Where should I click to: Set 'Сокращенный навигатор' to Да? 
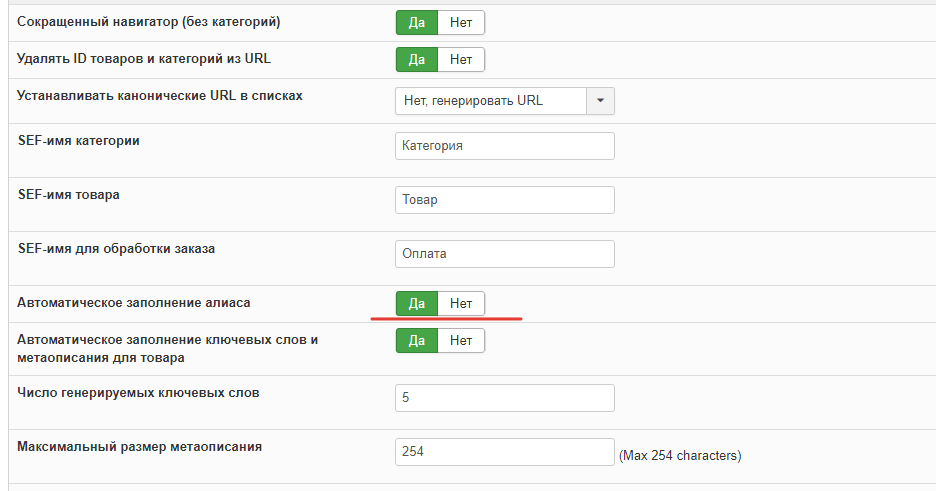point(417,22)
